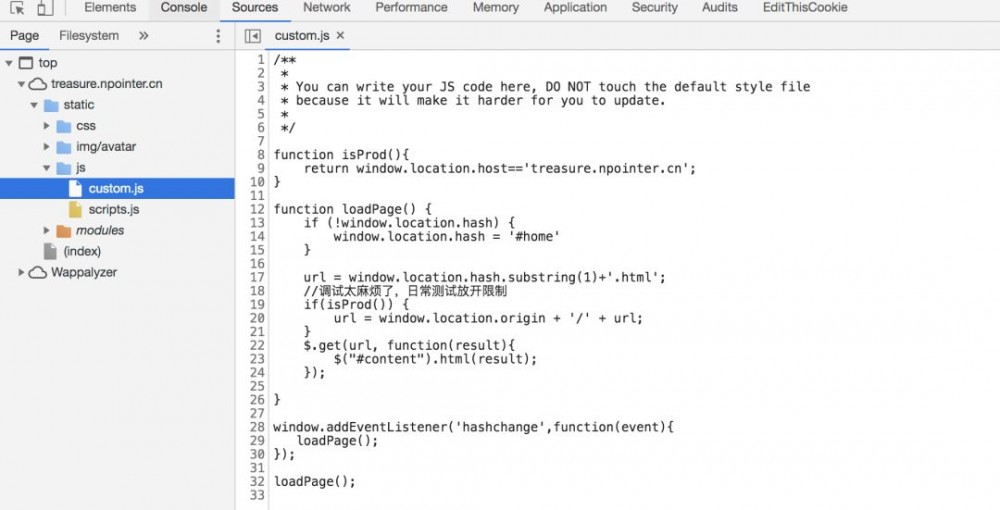The width and height of the screenshot is (1000, 510).
Task: Click the 'function loadPage() {' code line
Action: (353, 209)
